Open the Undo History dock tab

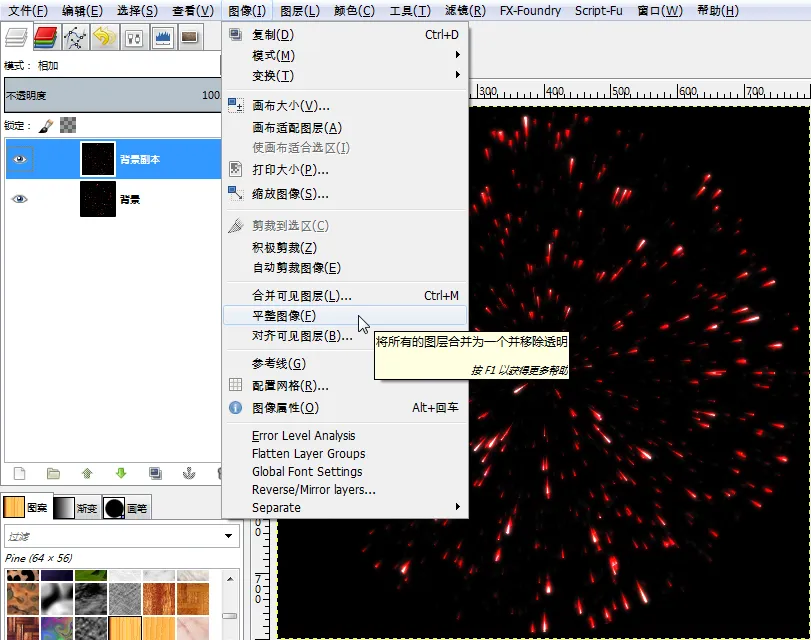pyautogui.click(x=104, y=37)
